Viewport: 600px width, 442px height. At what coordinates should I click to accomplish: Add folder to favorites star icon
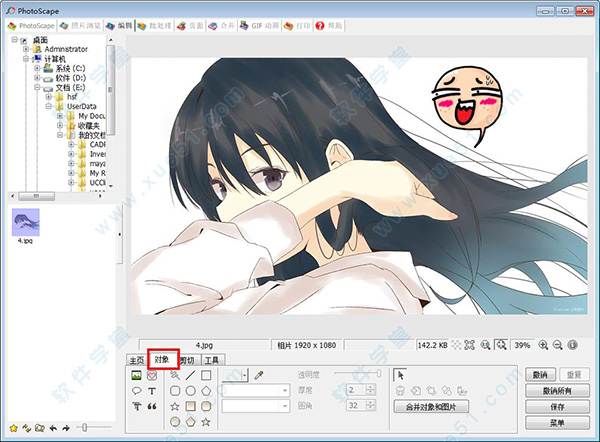pyautogui.click(x=14, y=428)
